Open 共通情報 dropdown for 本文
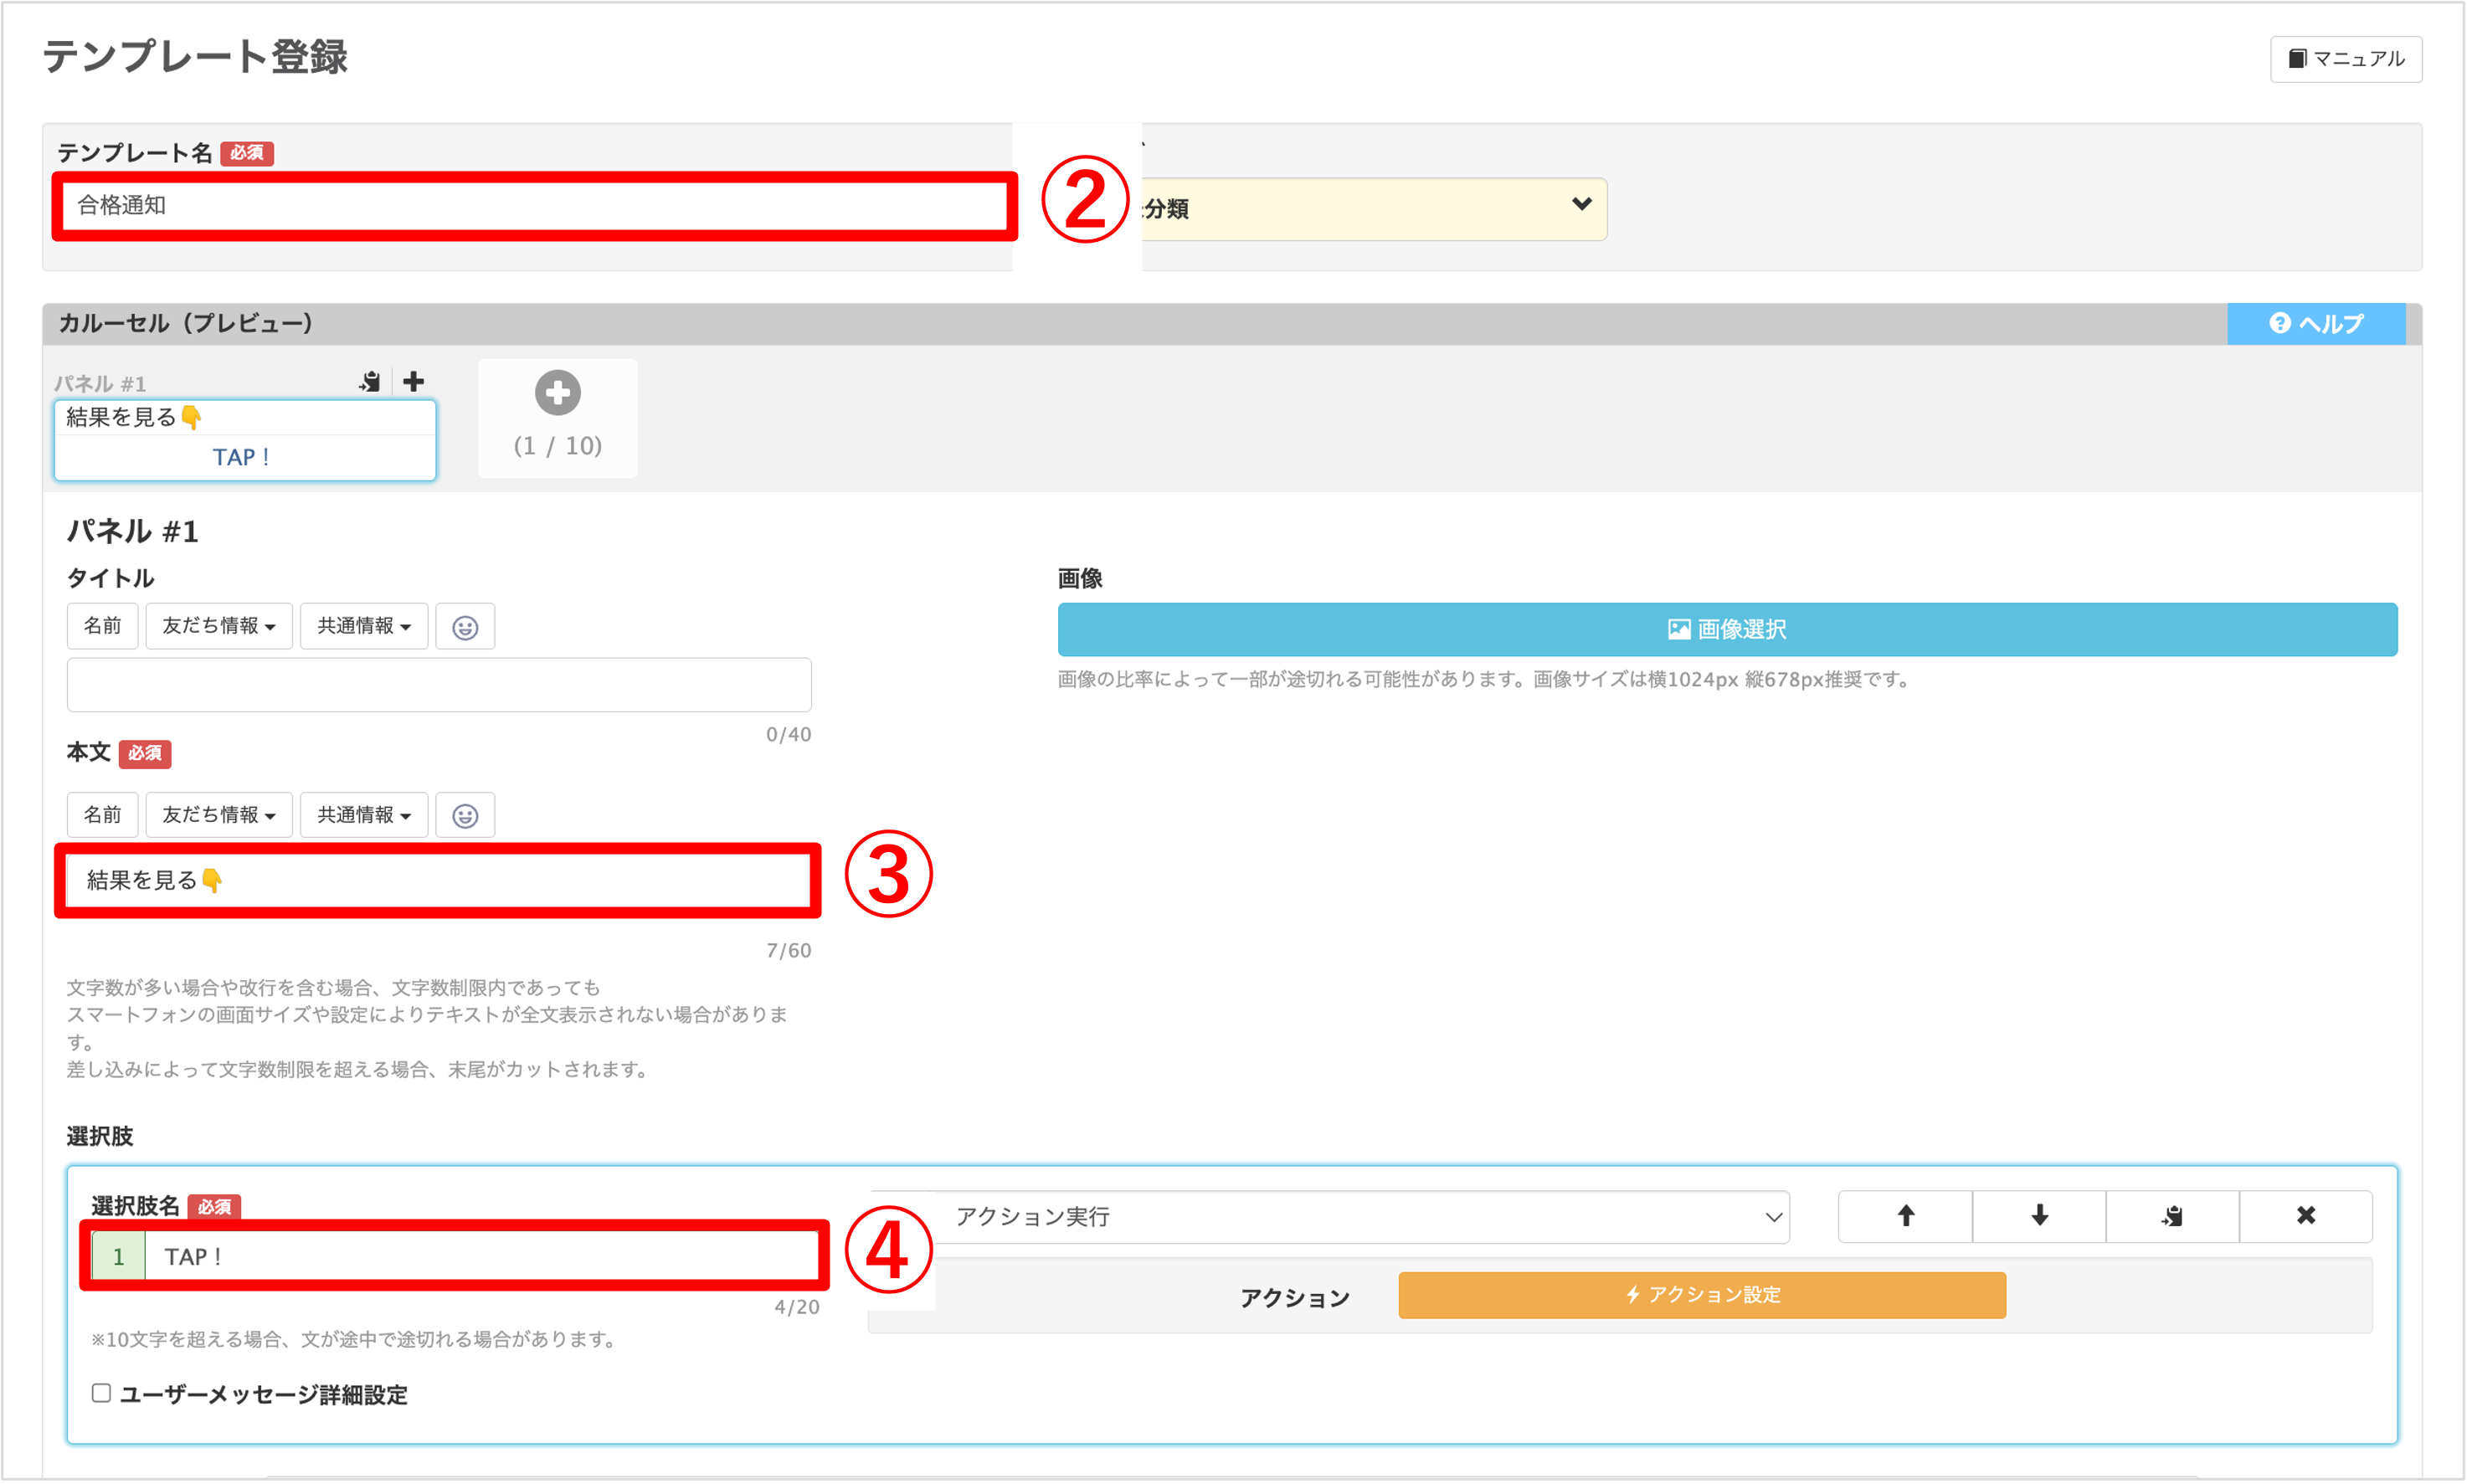This screenshot has width=2467, height=1484. coord(364,815)
